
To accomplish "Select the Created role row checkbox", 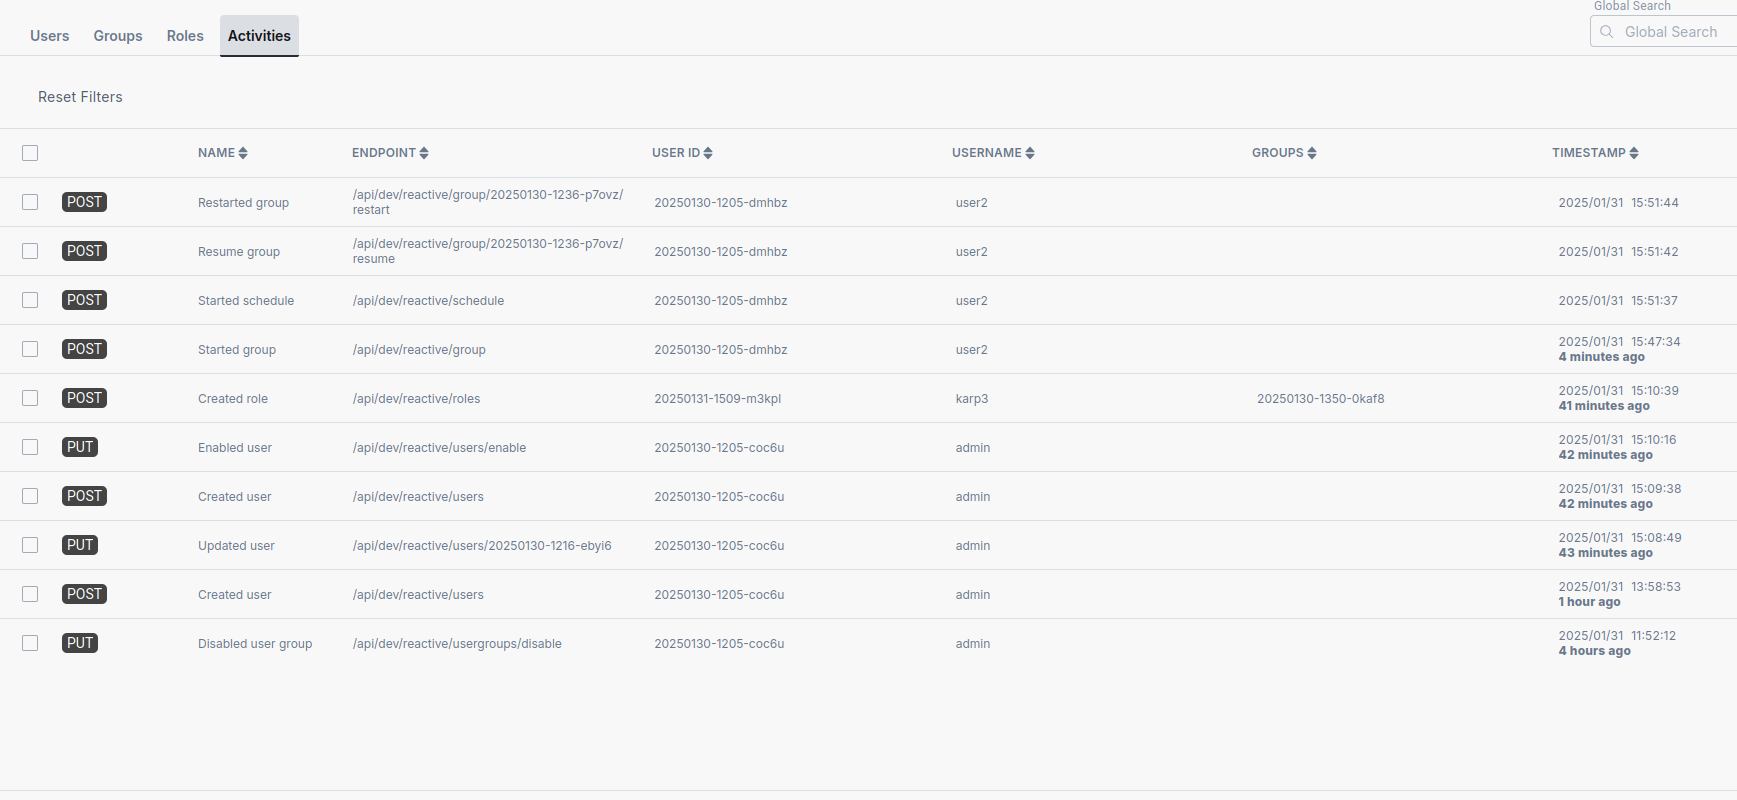I will 30,398.
